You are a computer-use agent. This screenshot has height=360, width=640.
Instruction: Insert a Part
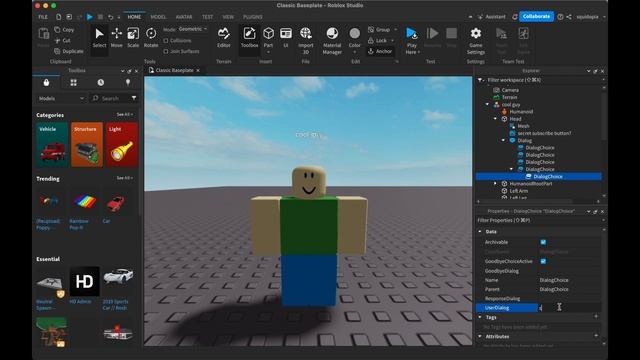(x=268, y=40)
